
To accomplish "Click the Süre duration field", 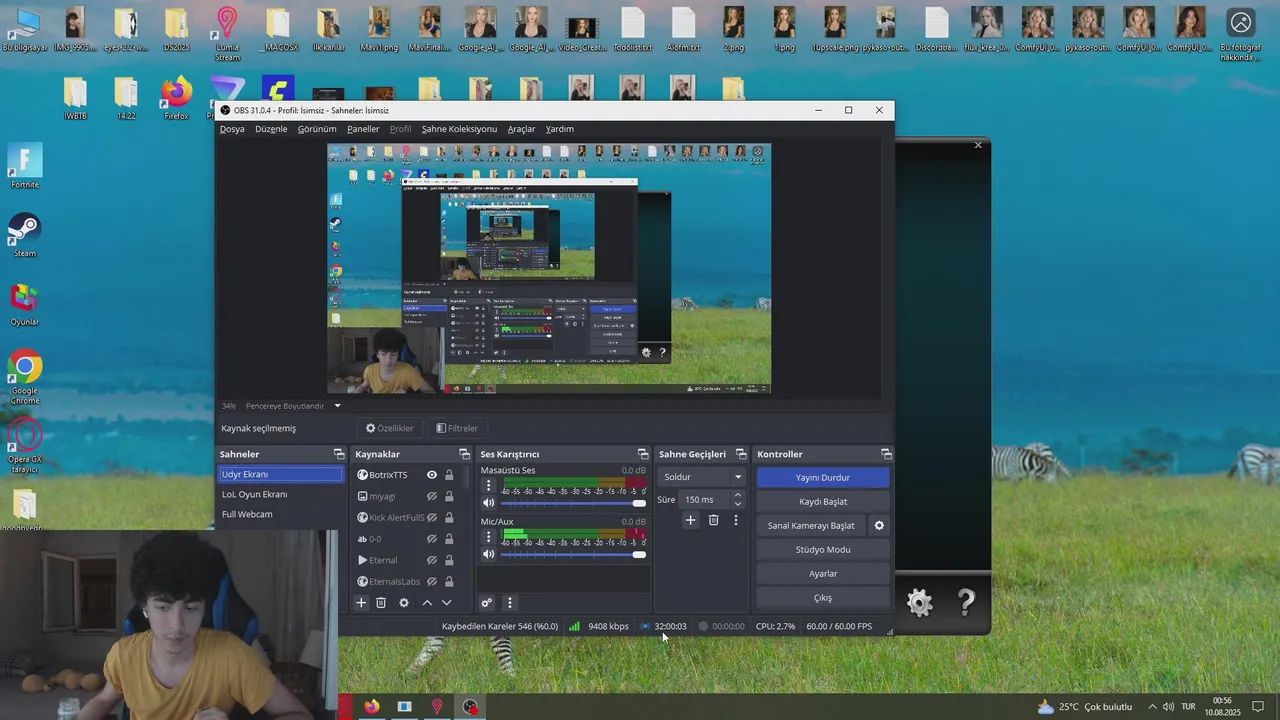I will (x=705, y=500).
